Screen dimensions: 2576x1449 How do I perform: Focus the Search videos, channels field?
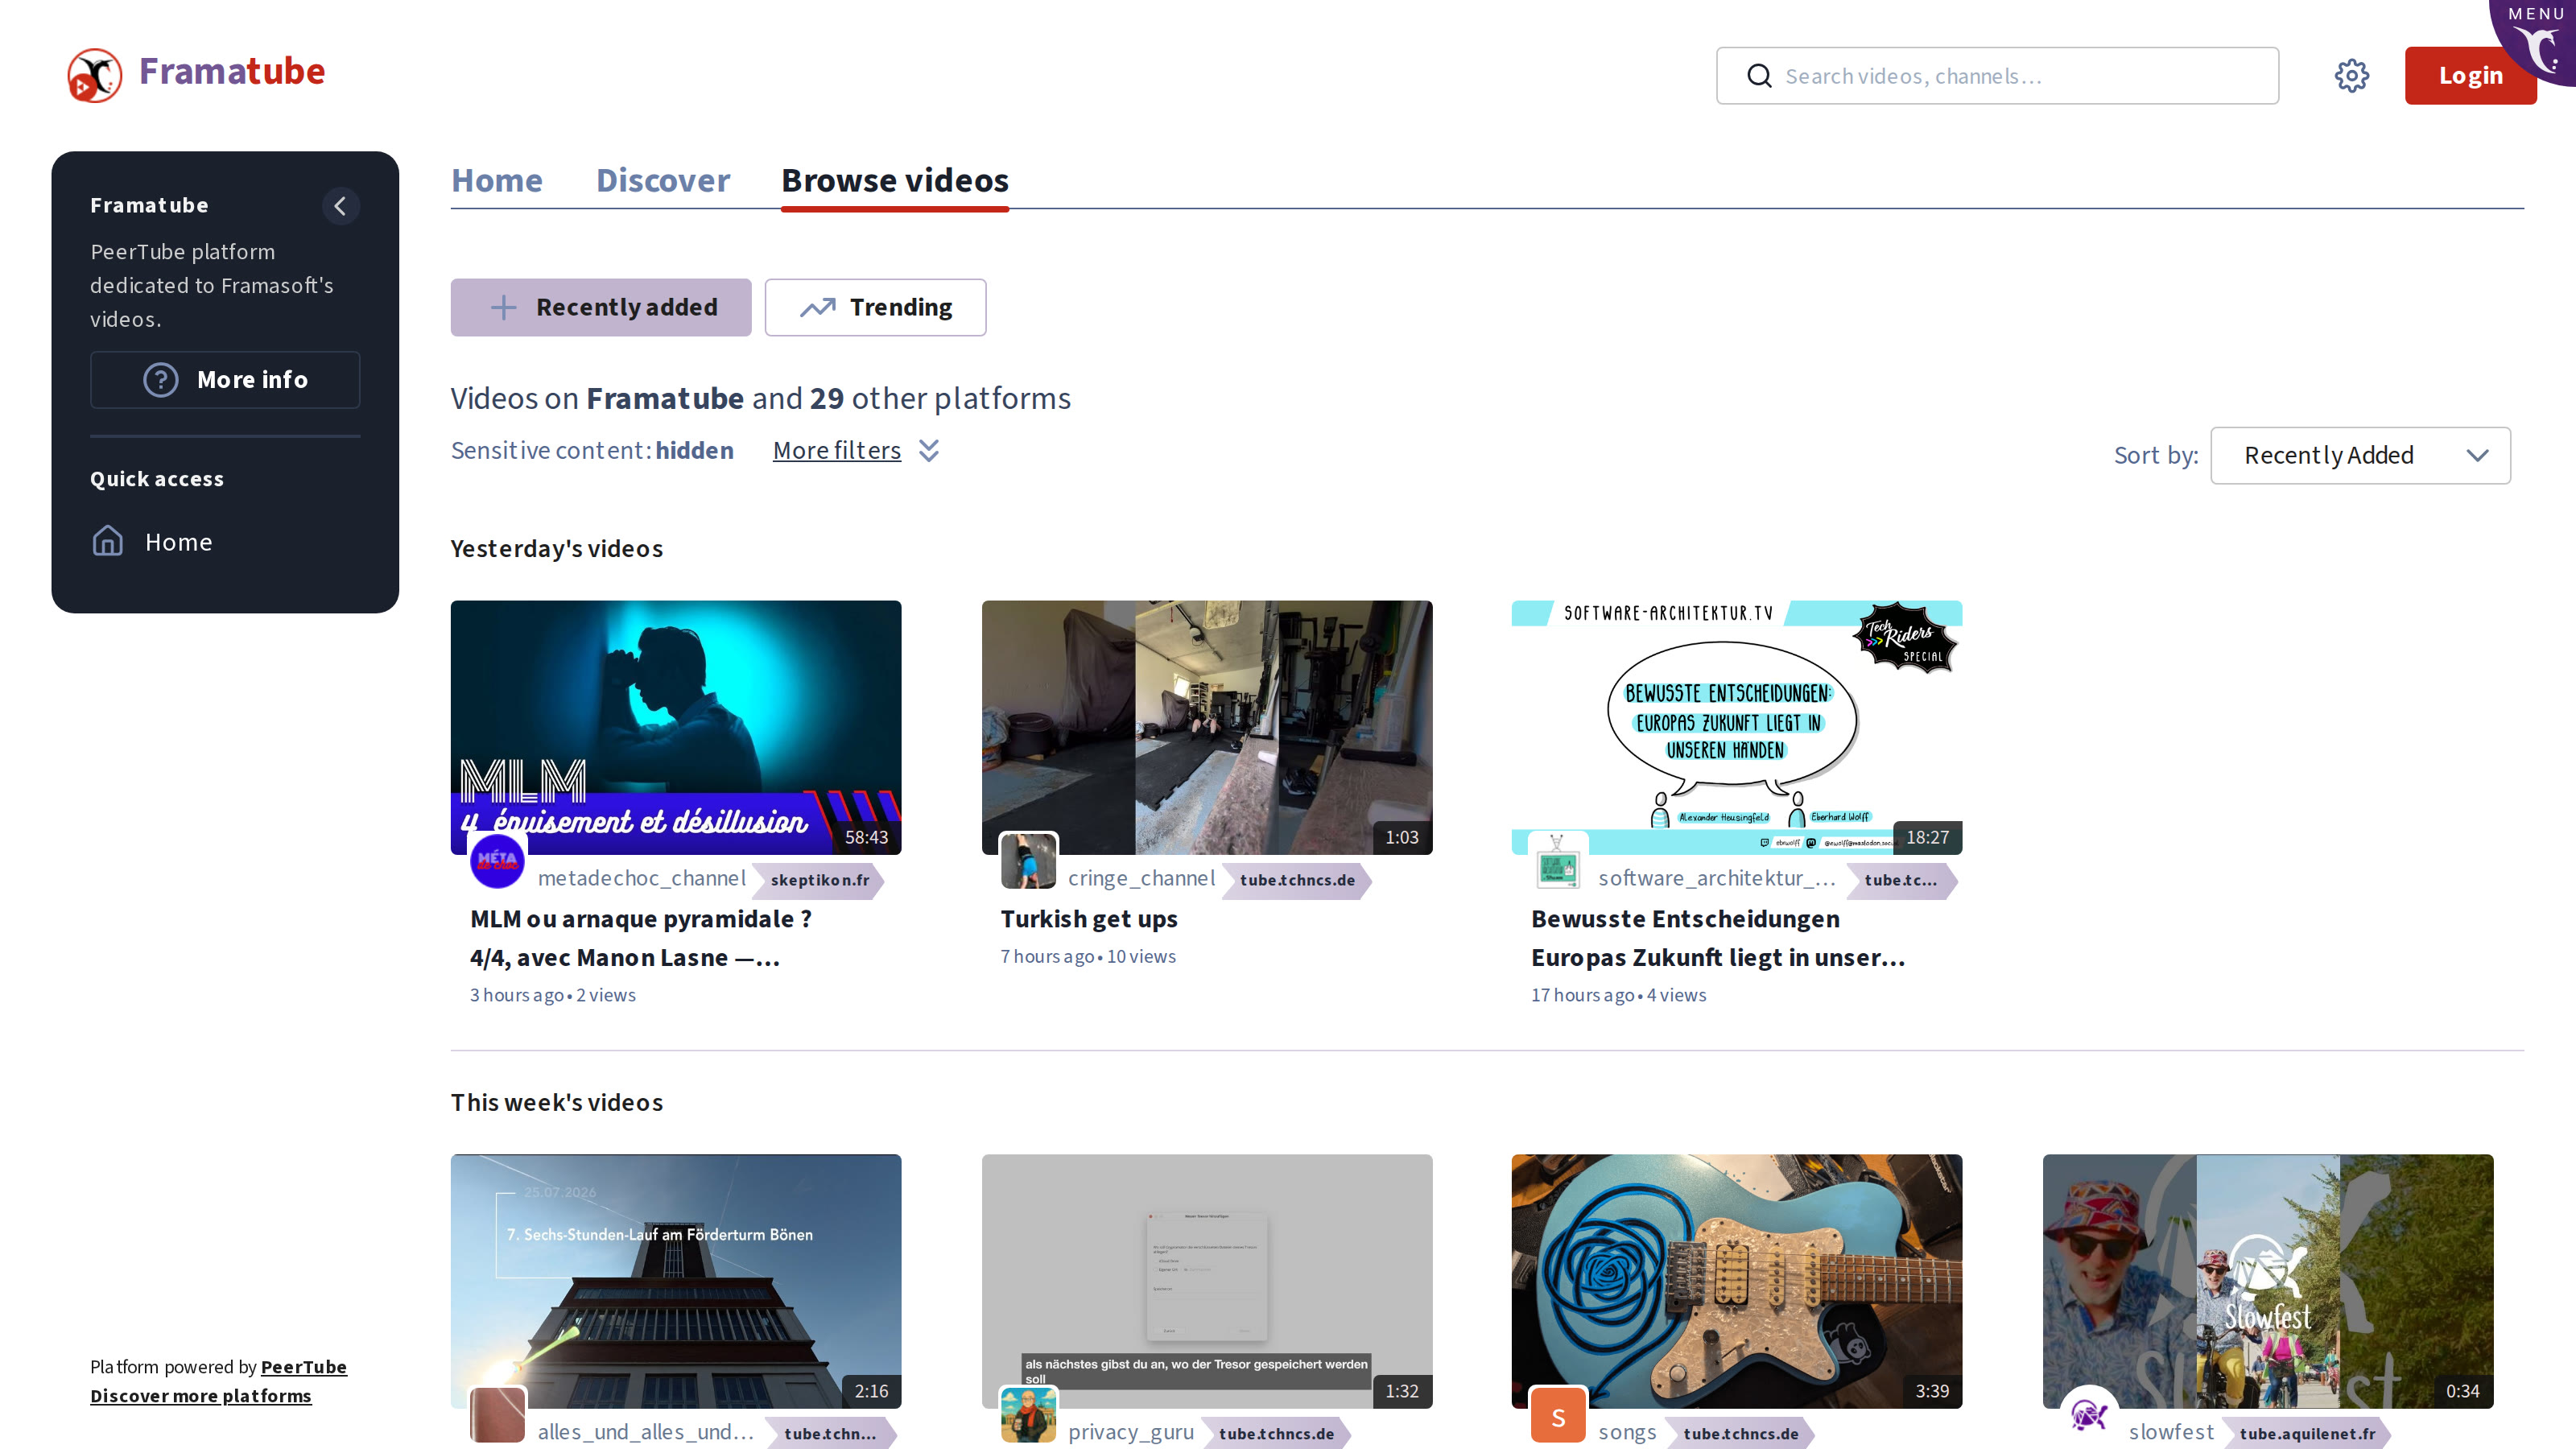[x=1997, y=76]
